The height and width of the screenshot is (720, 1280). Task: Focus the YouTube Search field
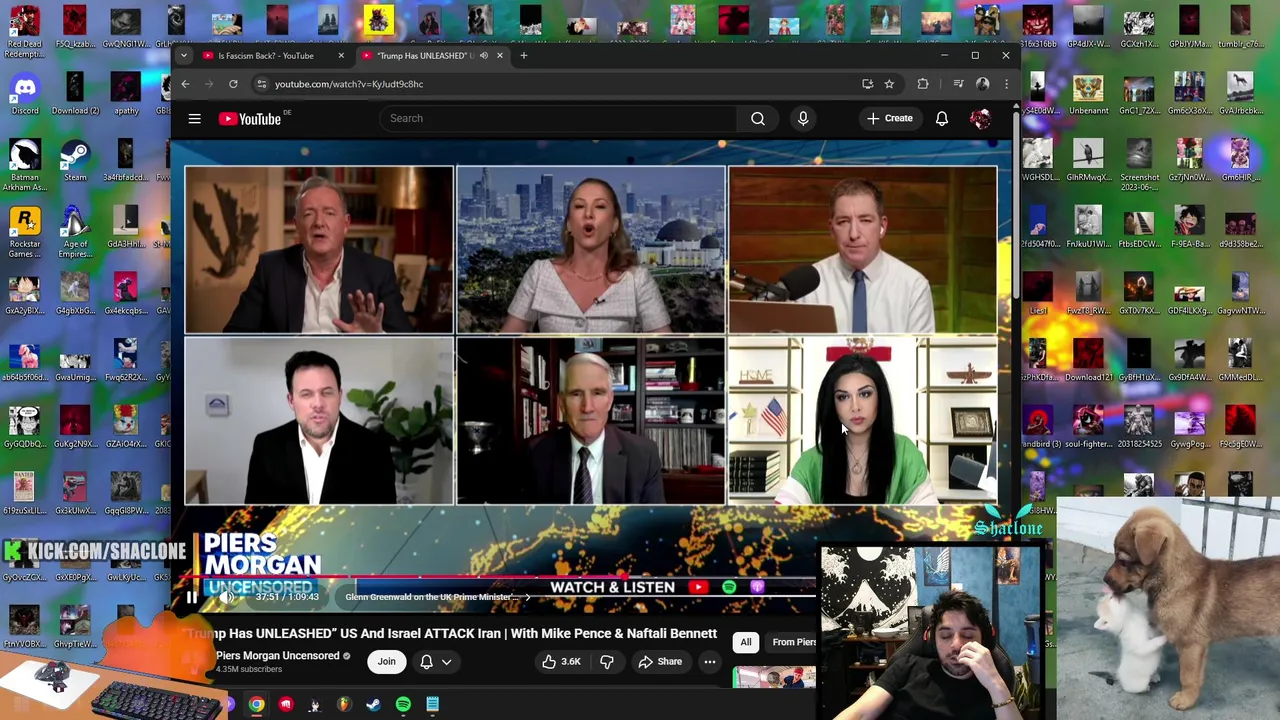(560, 119)
